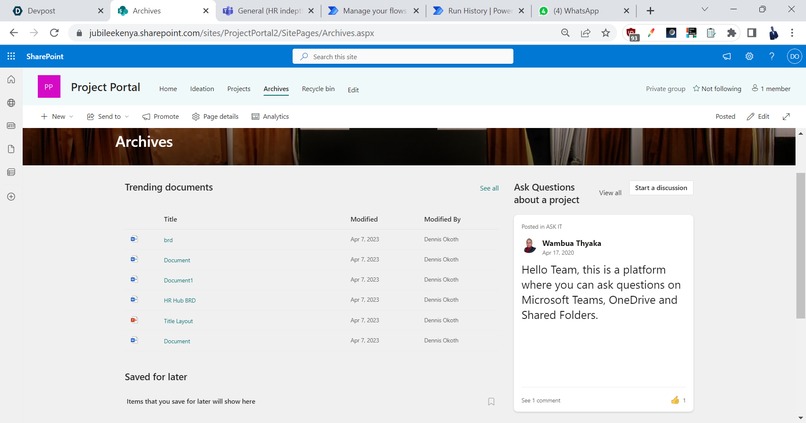806x423 pixels.
Task: Click the bookmark icon under Saved for later
Action: click(x=491, y=401)
